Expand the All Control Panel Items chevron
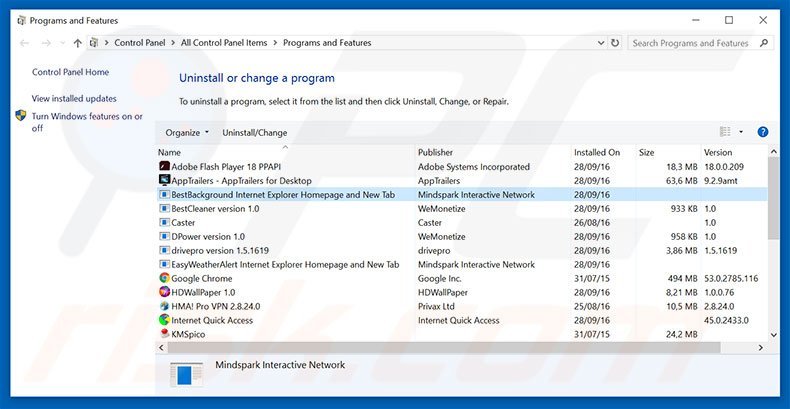This screenshot has width=790, height=409. point(276,43)
